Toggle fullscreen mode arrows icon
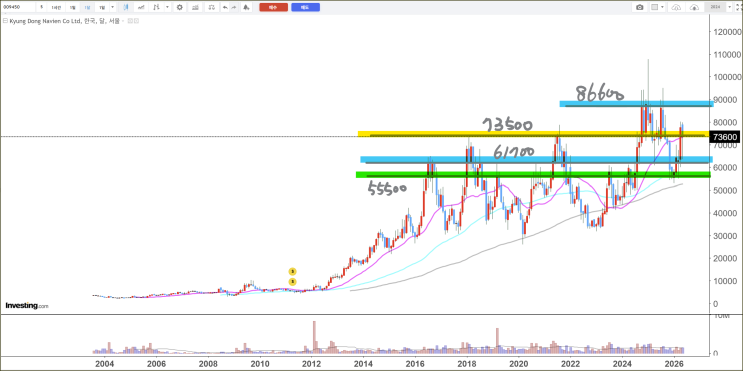743x371 pixels. pyautogui.click(x=737, y=7)
